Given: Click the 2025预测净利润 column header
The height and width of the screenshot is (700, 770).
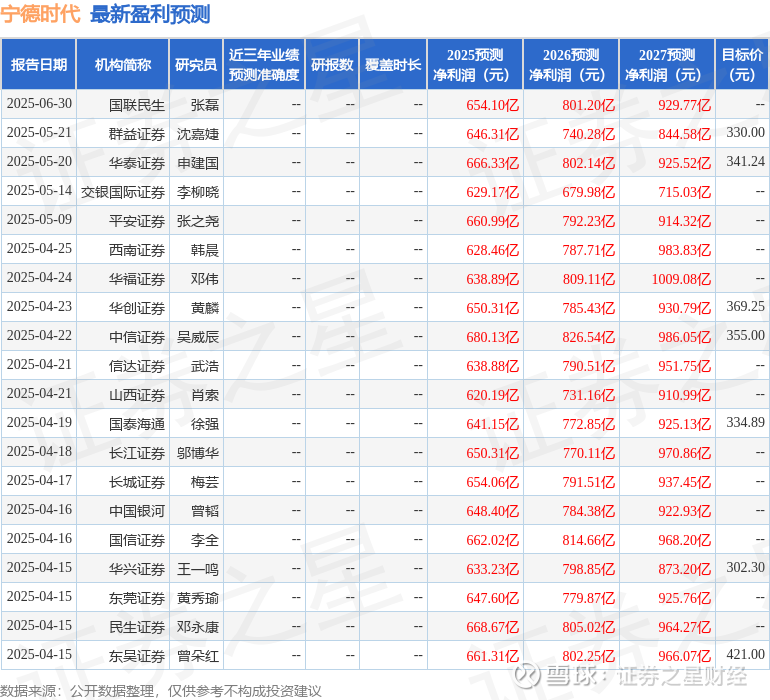Looking at the screenshot, I should pos(475,64).
